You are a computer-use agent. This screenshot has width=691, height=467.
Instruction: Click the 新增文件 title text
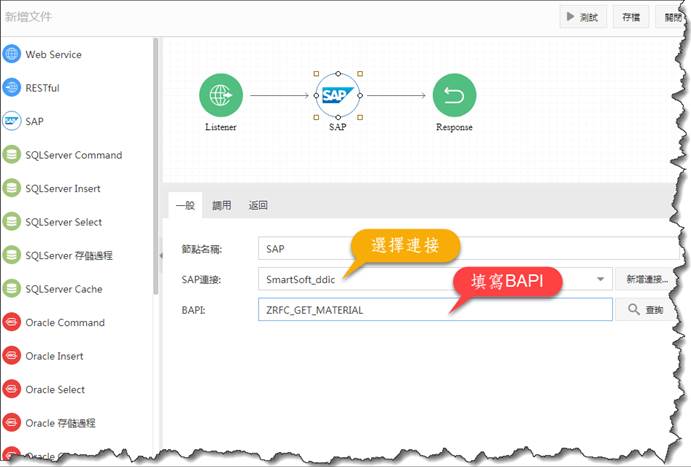[x=28, y=17]
